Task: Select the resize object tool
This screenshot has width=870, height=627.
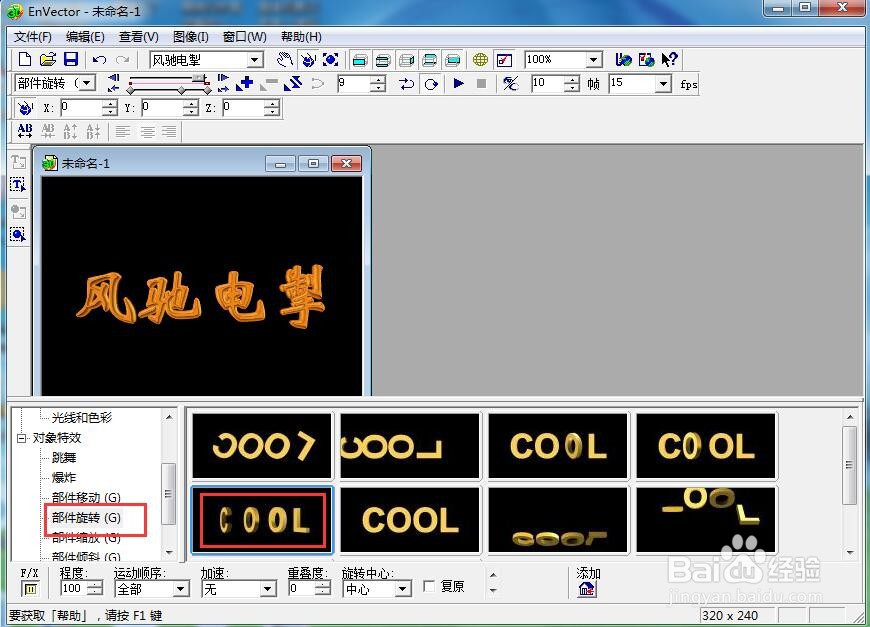Action: 331,59
